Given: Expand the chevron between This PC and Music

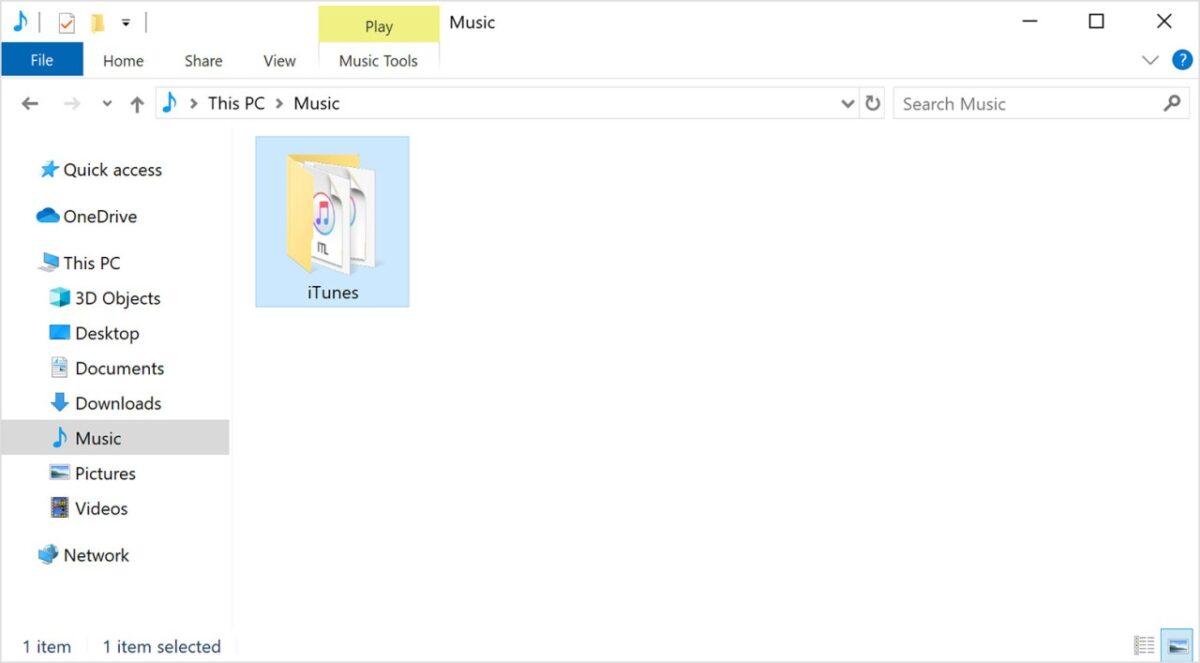Looking at the screenshot, I should pos(279,104).
